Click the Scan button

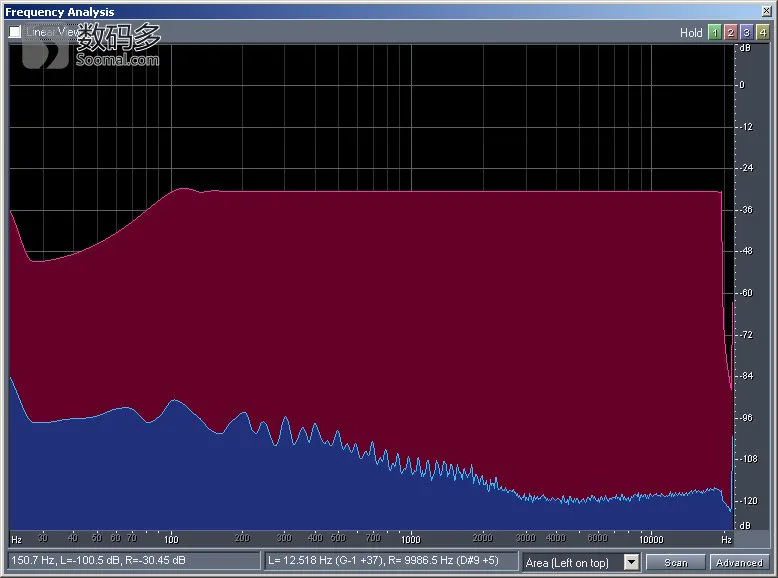coord(675,562)
